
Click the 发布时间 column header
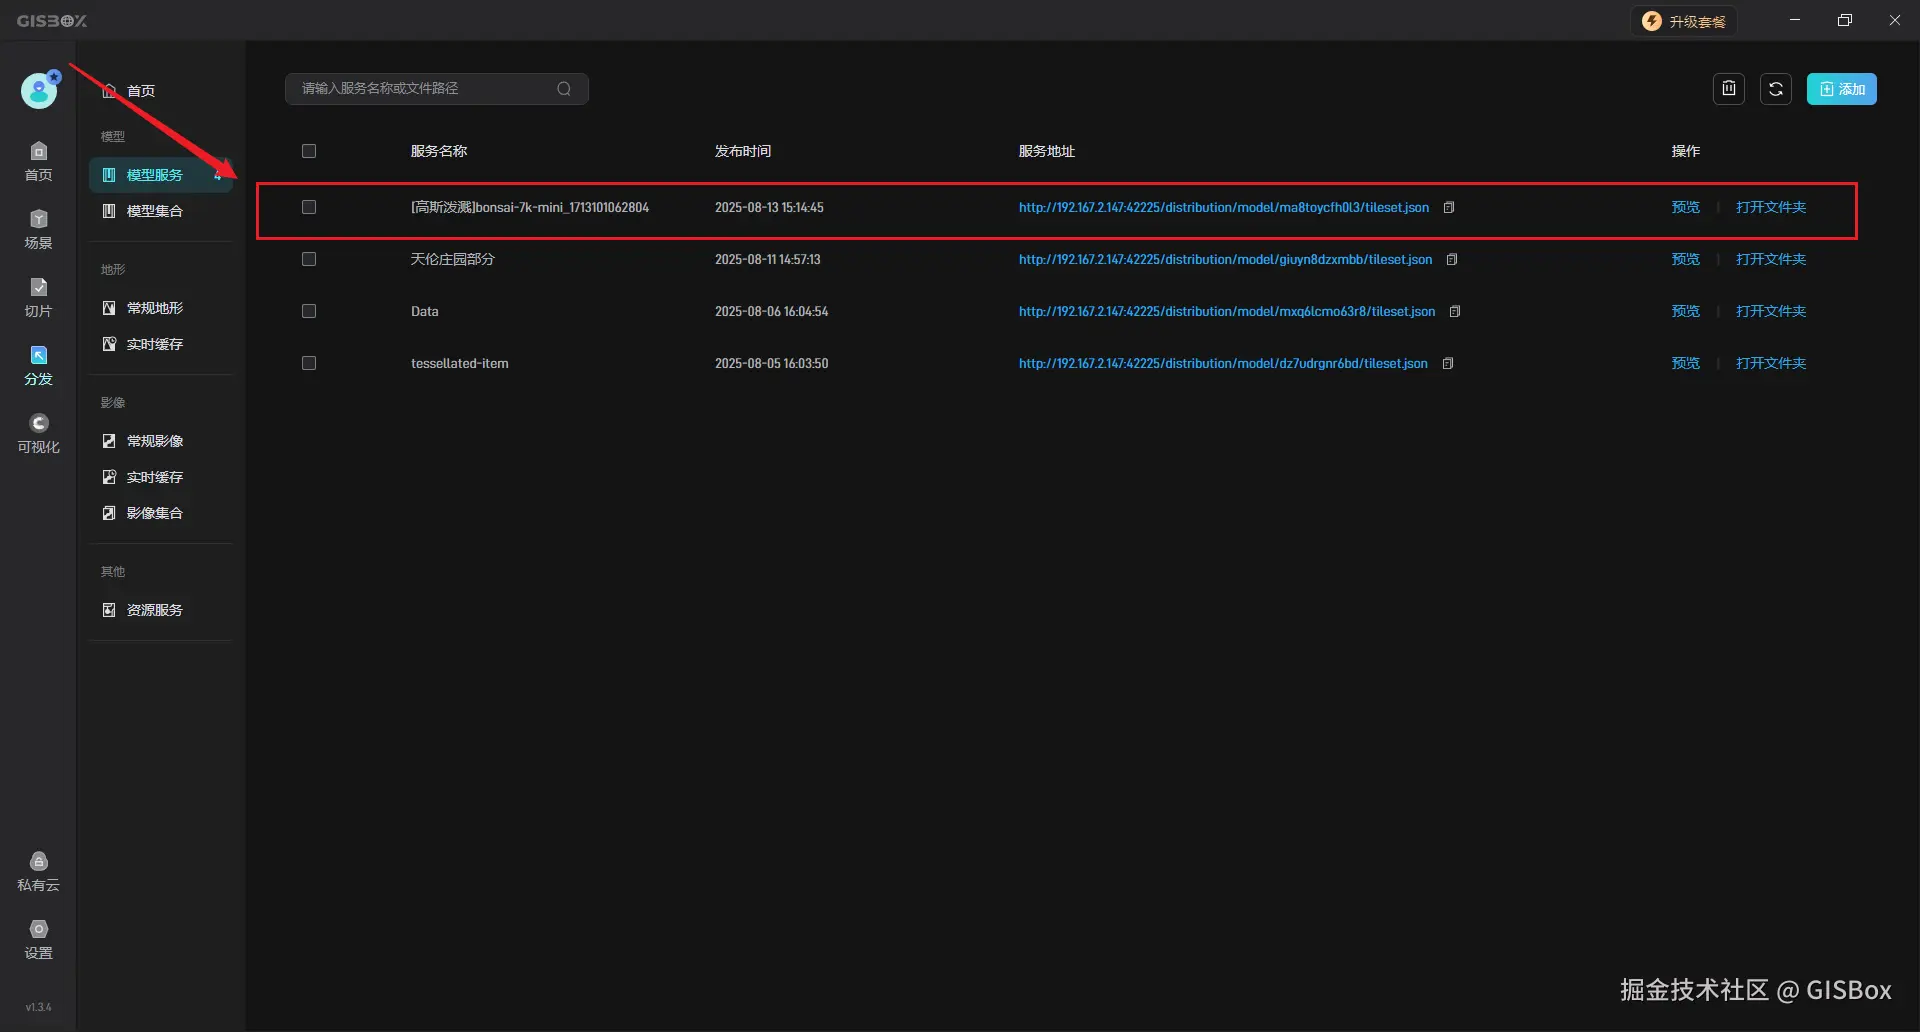pos(742,151)
